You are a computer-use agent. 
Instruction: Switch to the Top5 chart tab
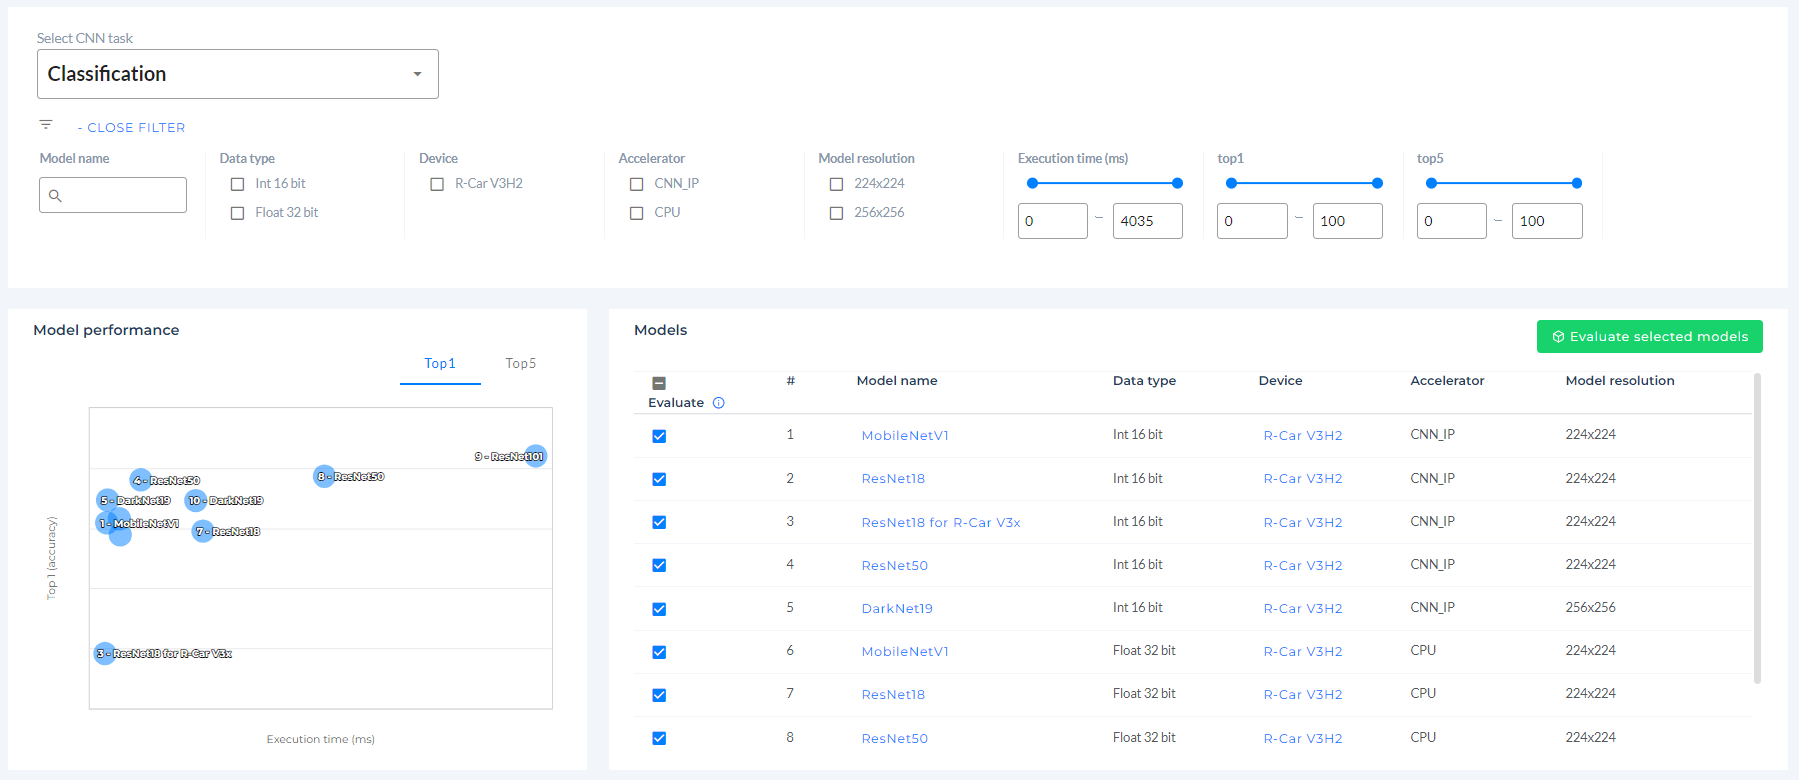click(520, 364)
